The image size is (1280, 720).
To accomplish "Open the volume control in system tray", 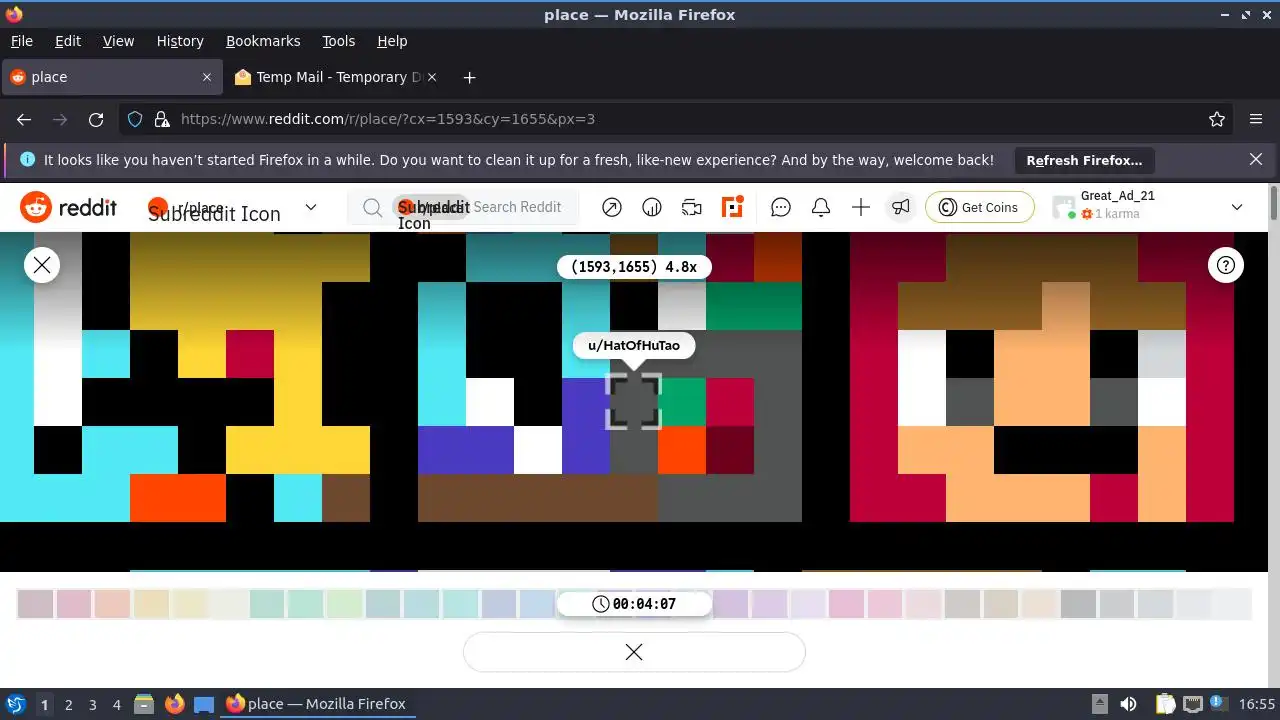I will (x=1128, y=704).
